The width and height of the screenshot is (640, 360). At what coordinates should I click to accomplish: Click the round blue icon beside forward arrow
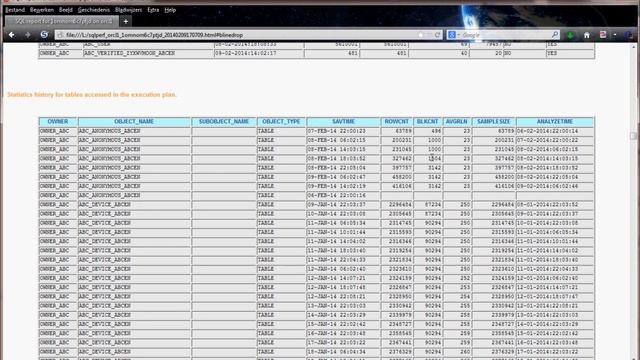click(x=44, y=35)
